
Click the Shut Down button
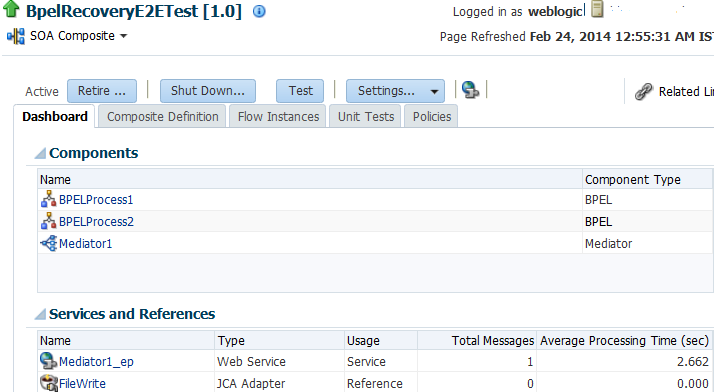coord(208,91)
